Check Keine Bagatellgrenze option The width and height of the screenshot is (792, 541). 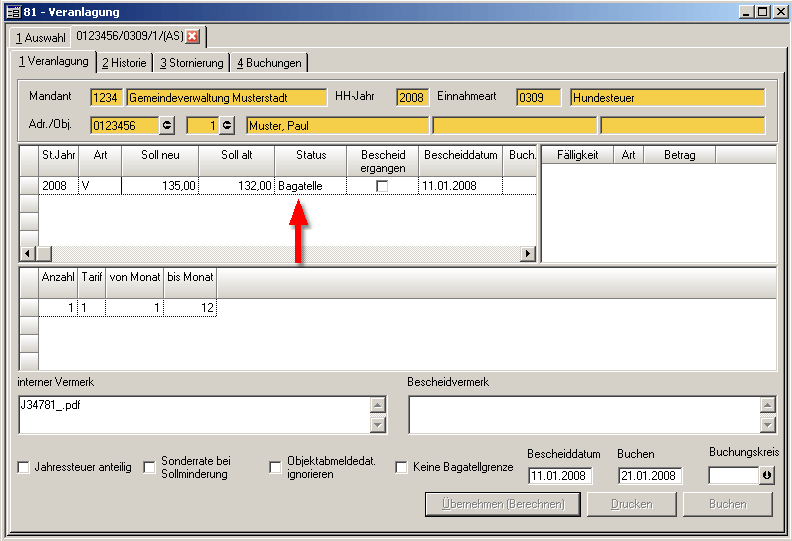(401, 467)
